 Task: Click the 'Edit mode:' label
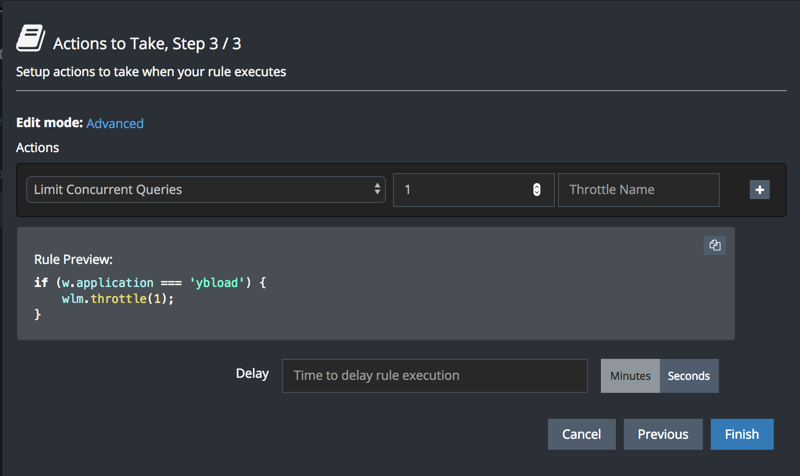(x=49, y=123)
